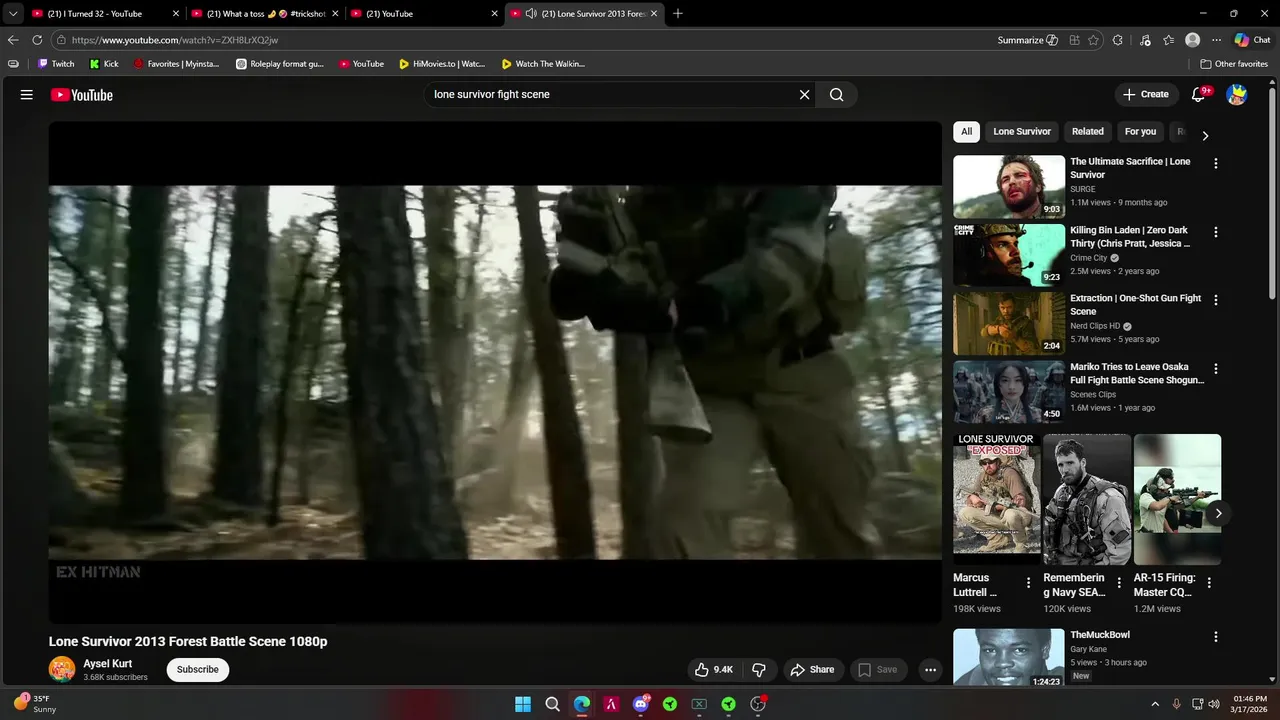The image size is (1280, 720).
Task: Open Aysel Kurt channel avatar
Action: (x=62, y=670)
